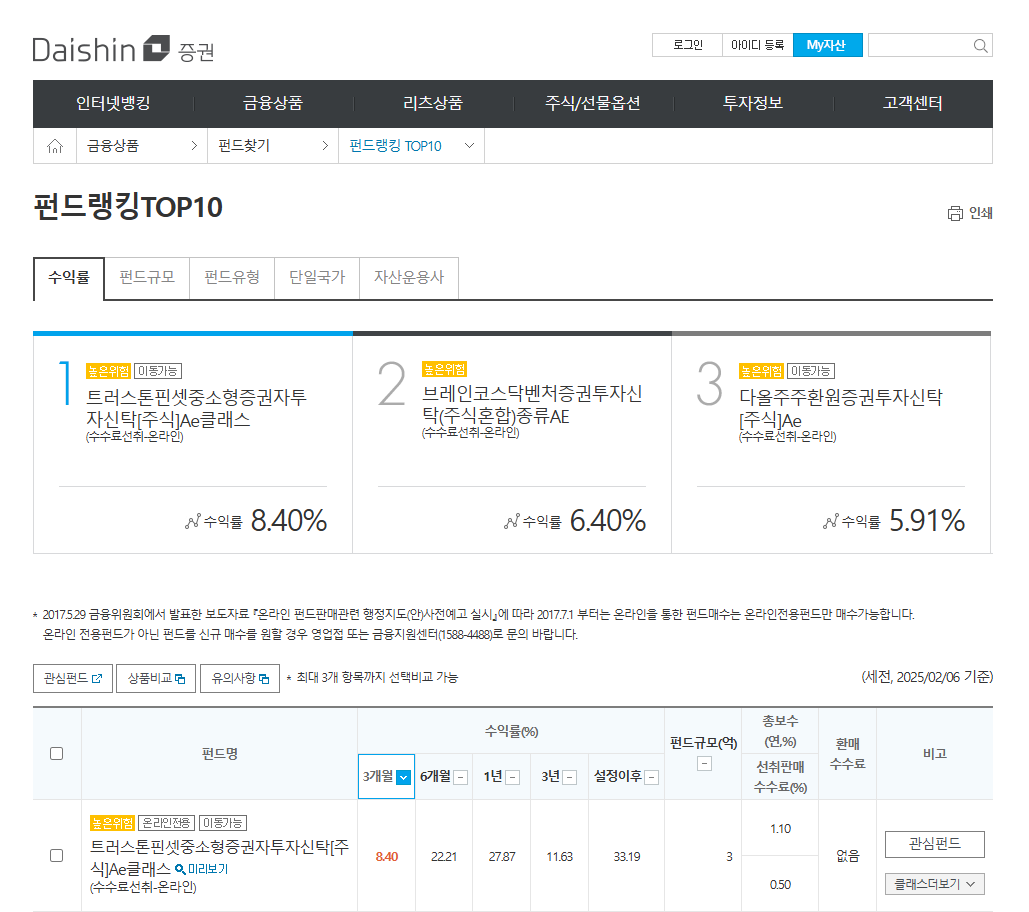1029x912 pixels.
Task: Click the 관심펀드 button in the fund row
Action: pyautogui.click(x=934, y=844)
